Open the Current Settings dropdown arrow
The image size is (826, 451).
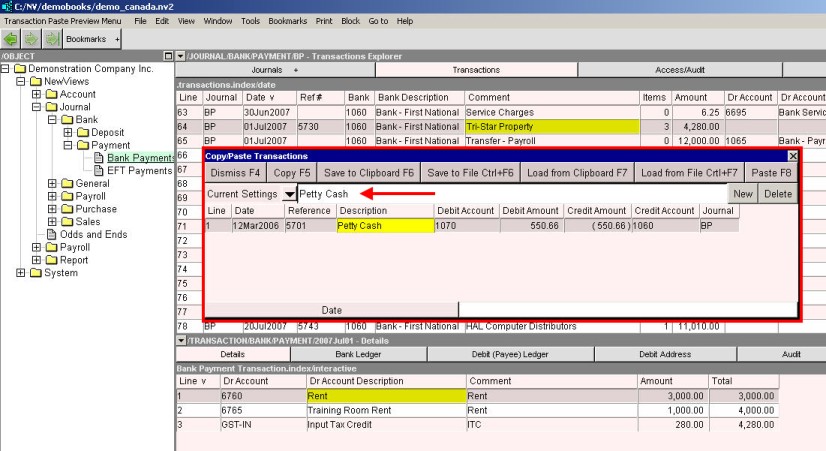point(289,193)
